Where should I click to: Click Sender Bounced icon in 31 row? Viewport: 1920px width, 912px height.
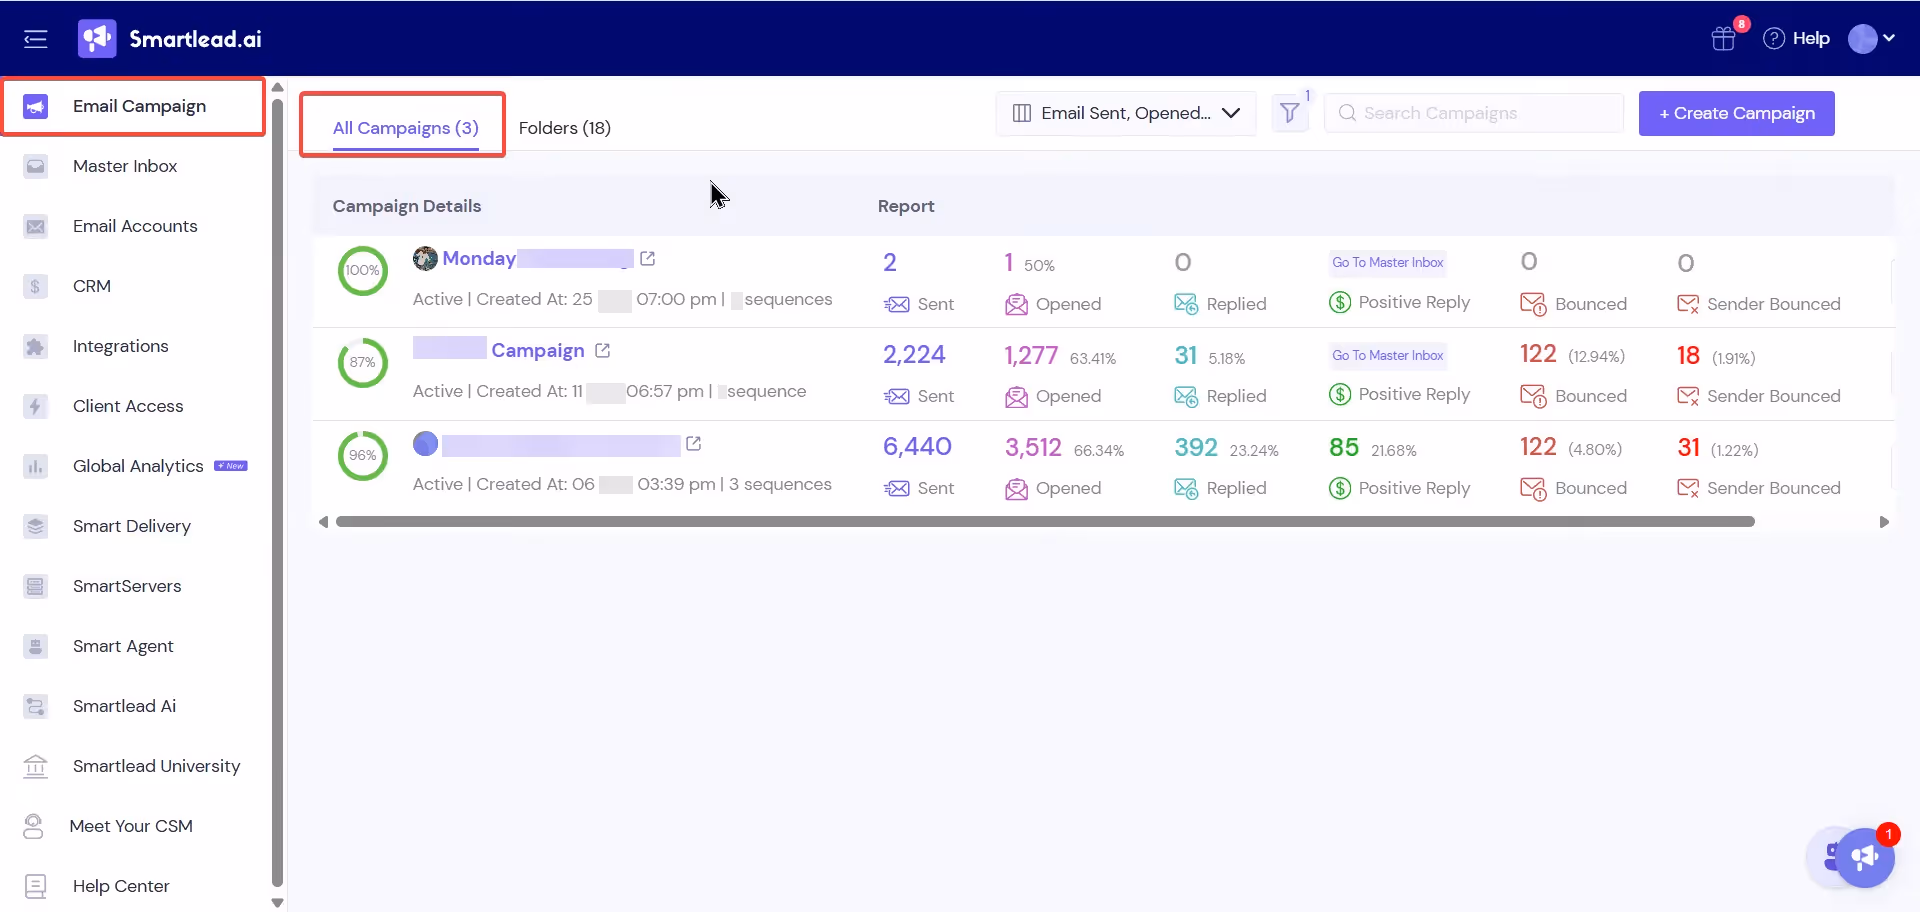coord(1688,488)
